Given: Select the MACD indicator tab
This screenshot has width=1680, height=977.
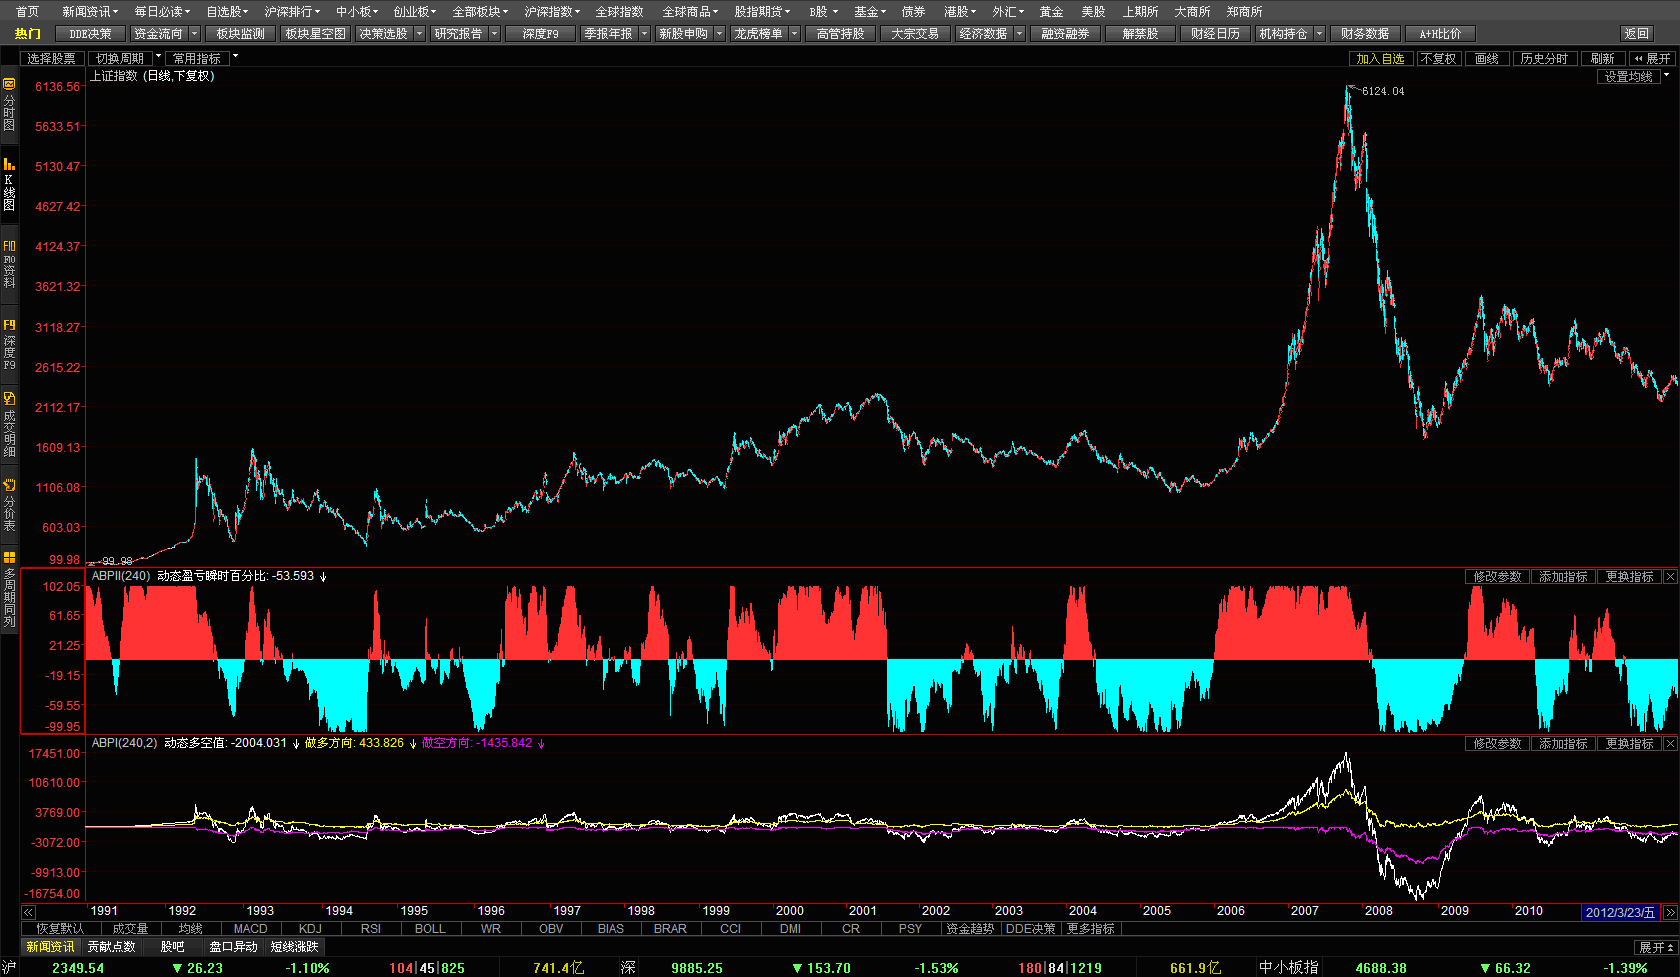Looking at the screenshot, I should point(250,929).
